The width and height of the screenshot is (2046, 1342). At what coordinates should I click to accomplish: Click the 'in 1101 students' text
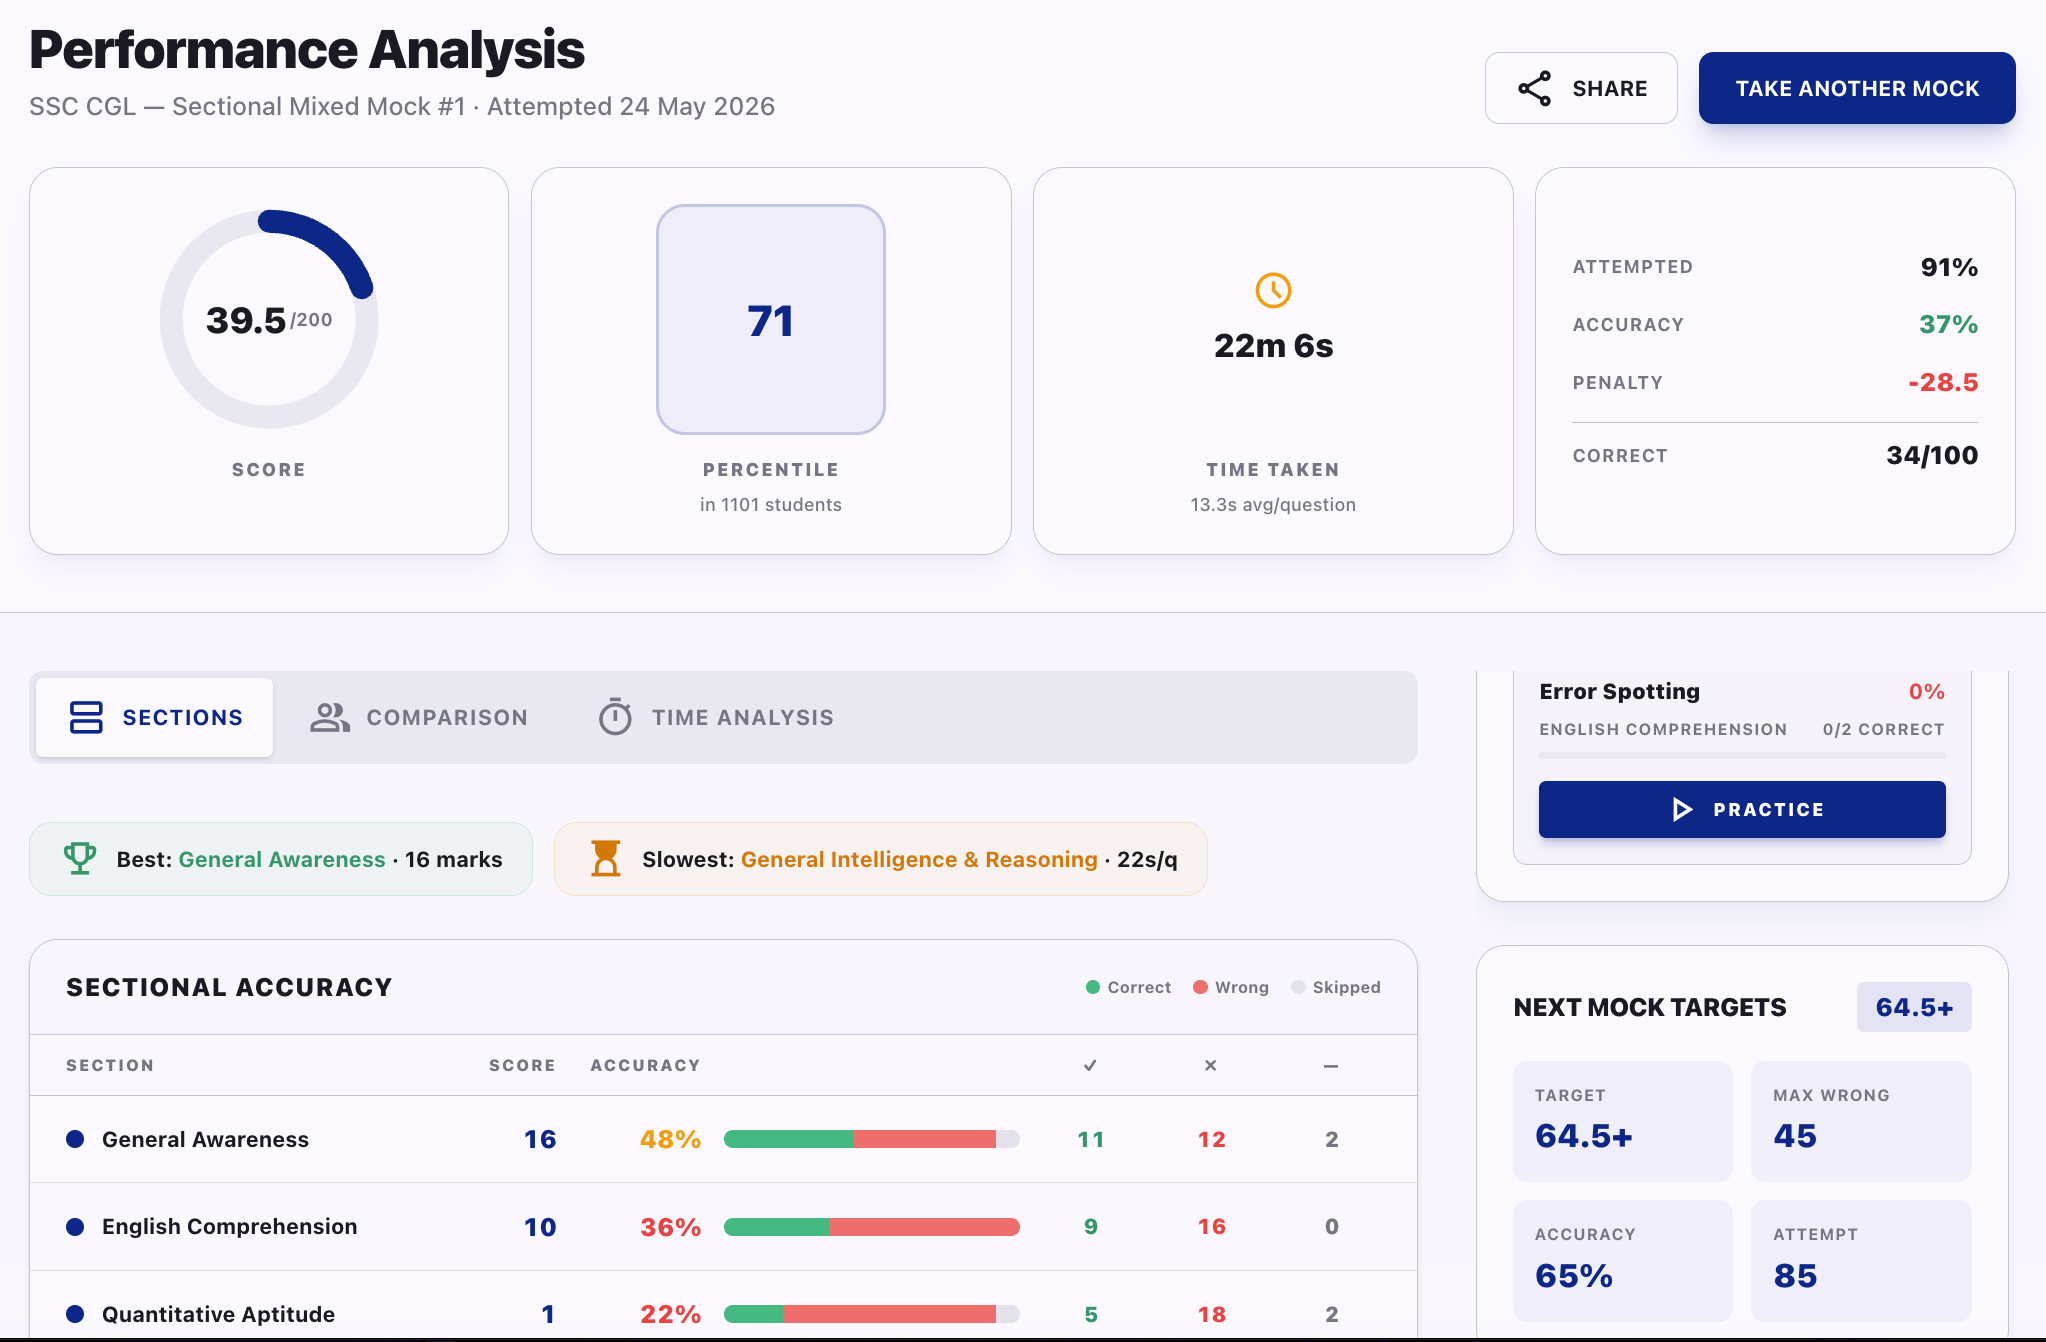771,505
